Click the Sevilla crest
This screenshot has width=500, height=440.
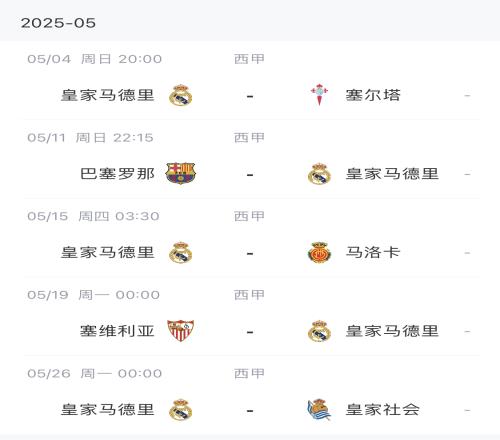(x=181, y=331)
